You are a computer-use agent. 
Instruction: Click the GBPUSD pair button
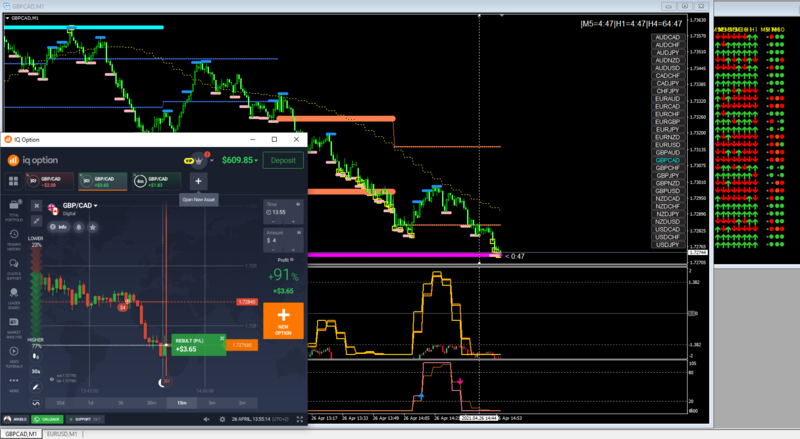click(x=667, y=191)
